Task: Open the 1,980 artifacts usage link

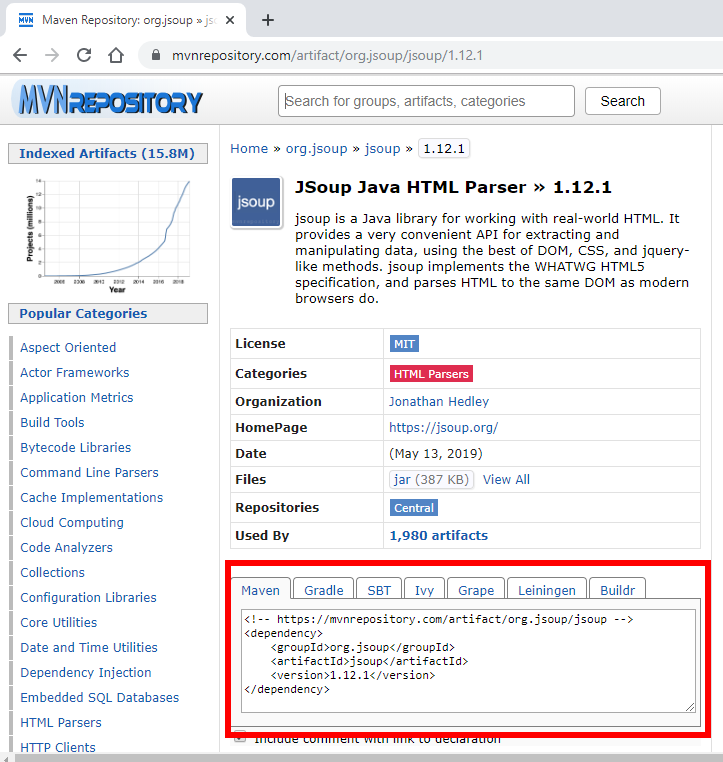Action: 438,536
